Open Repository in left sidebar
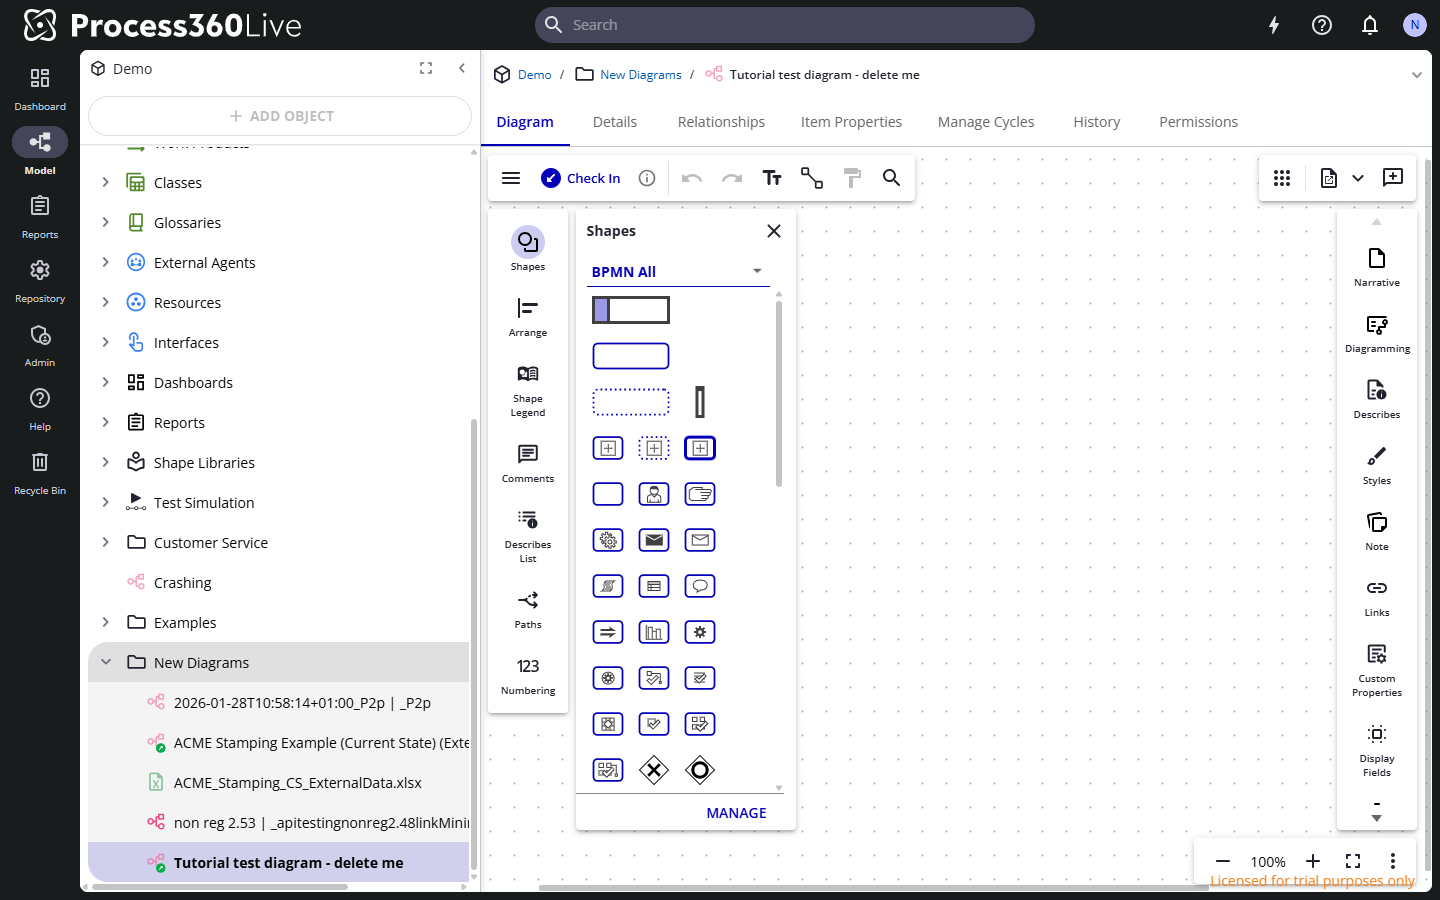 pyautogui.click(x=40, y=280)
